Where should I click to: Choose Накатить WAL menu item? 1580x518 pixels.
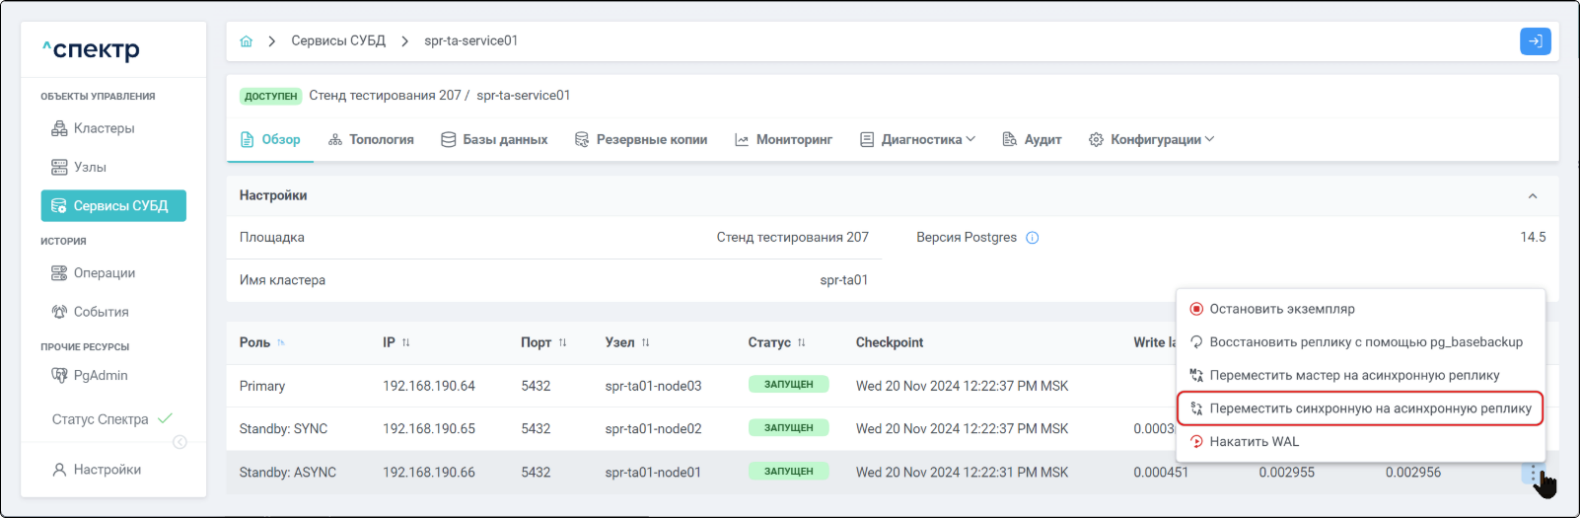1254,442
